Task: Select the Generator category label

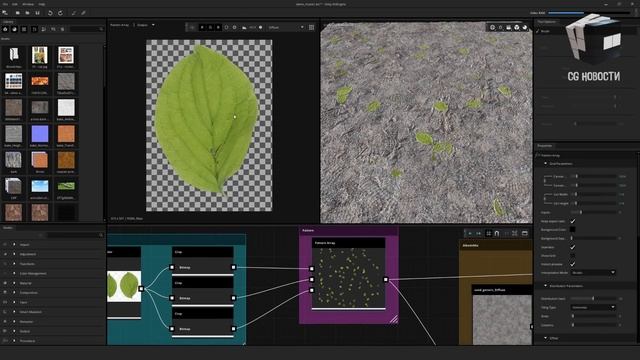Action: (27, 322)
